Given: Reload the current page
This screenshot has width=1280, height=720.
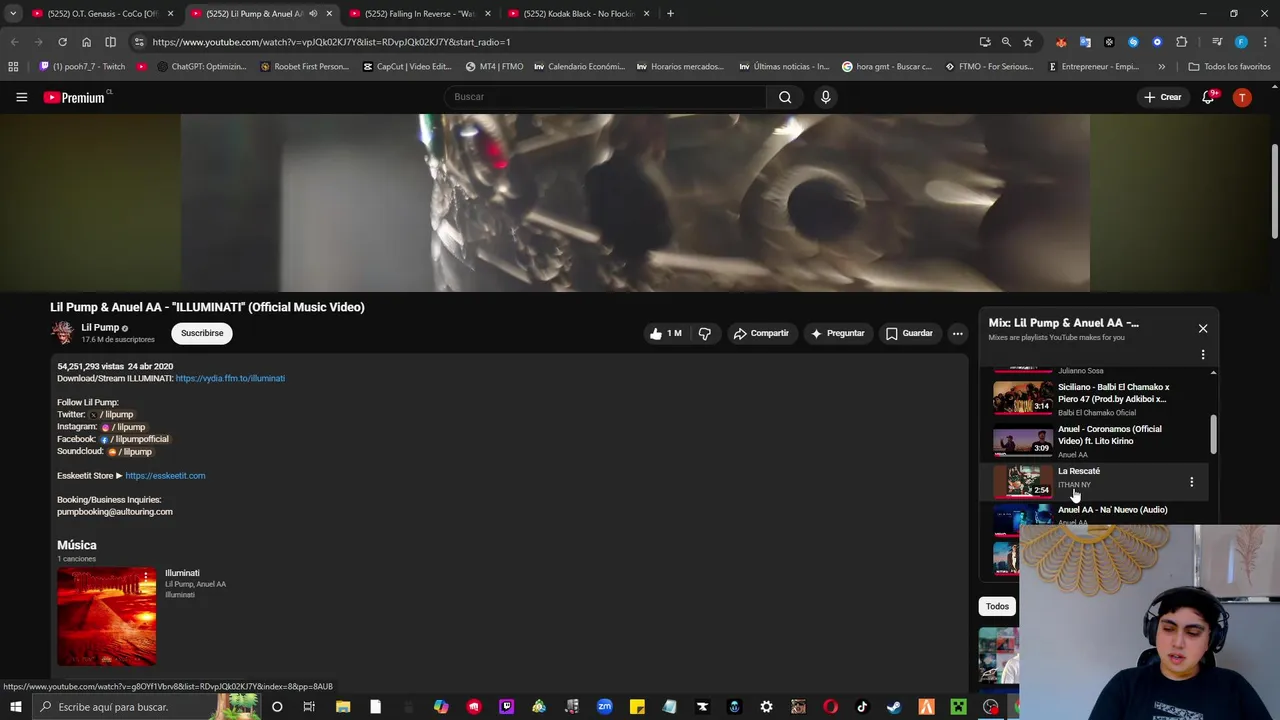Looking at the screenshot, I should click(x=62, y=42).
